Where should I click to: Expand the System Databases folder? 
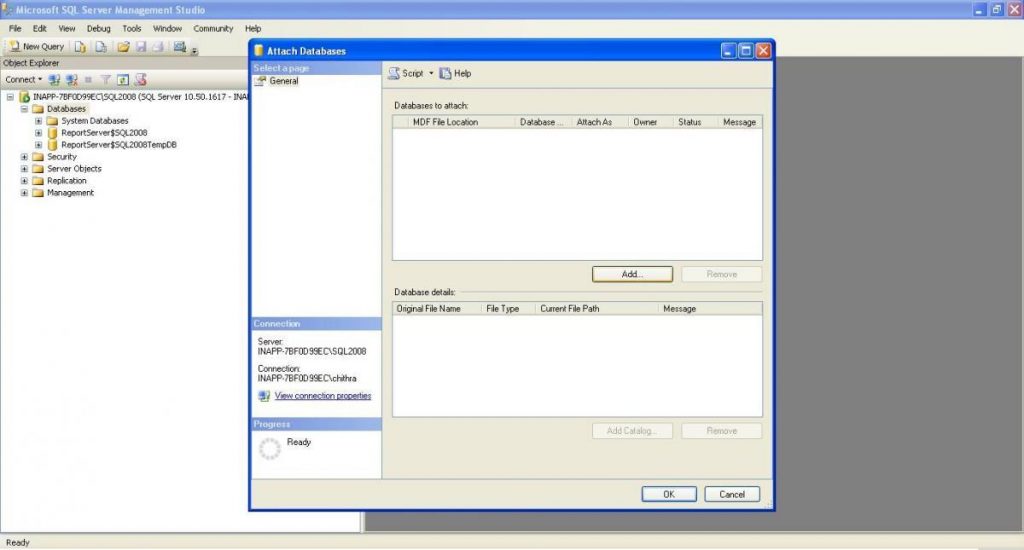[x=39, y=121]
